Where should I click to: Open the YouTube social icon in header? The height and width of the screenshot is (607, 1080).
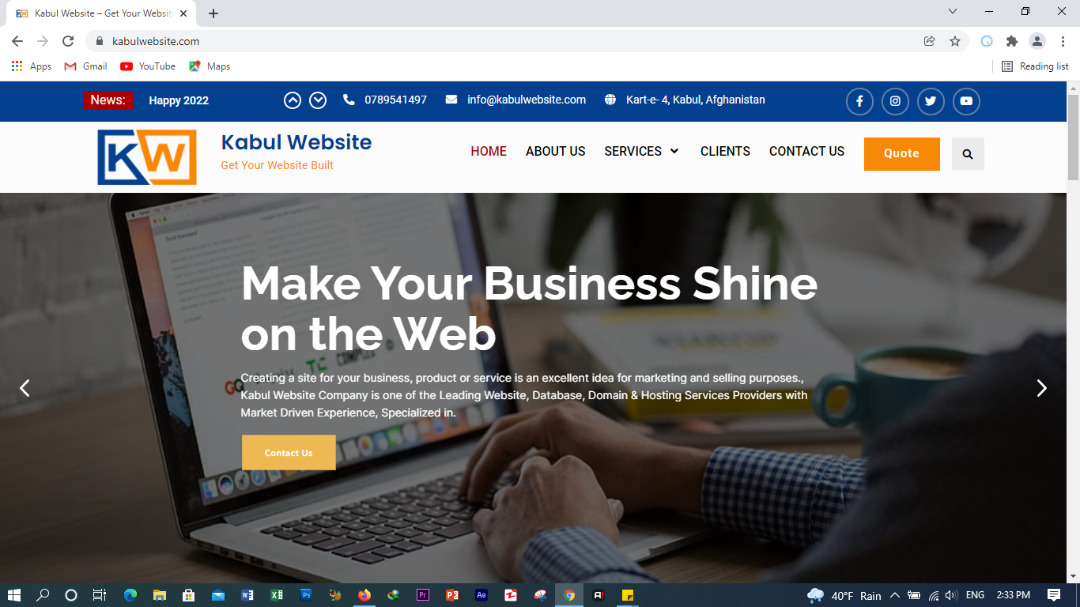pos(966,101)
